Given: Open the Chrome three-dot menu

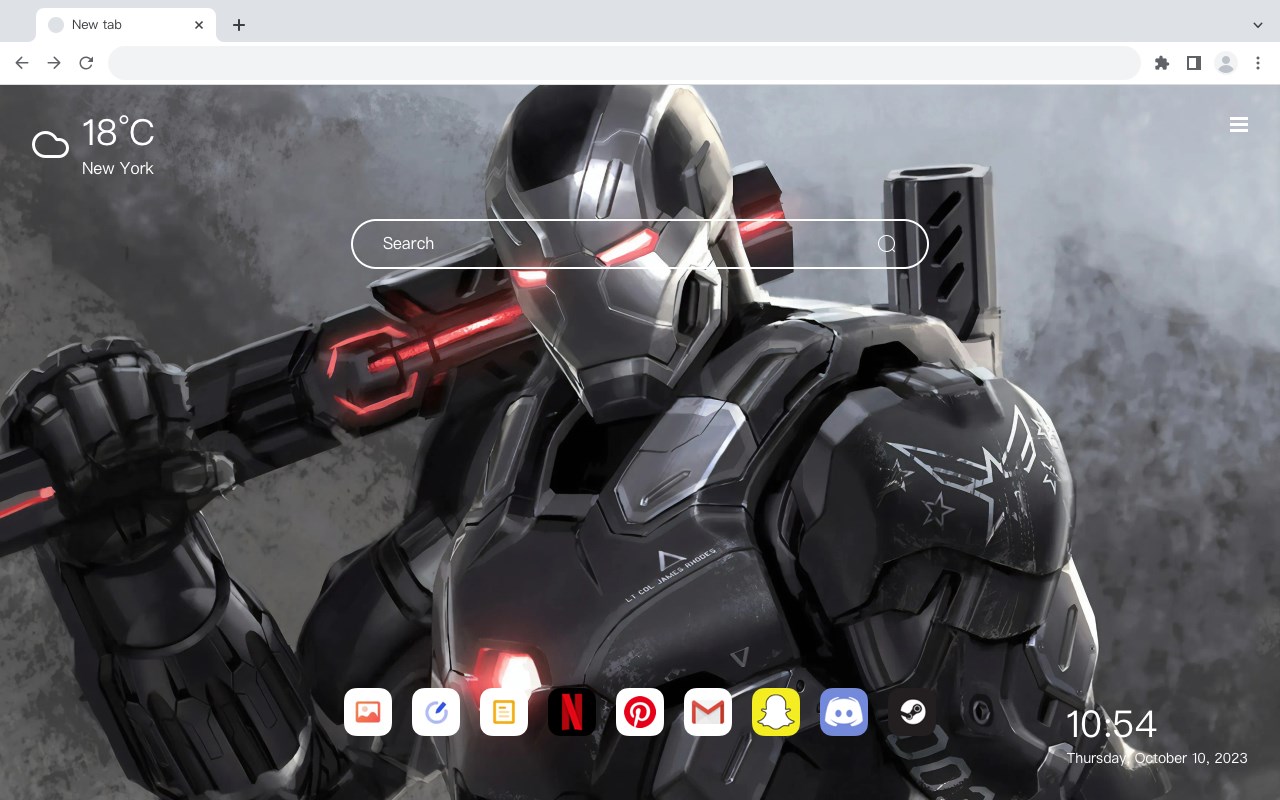Looking at the screenshot, I should (1258, 63).
